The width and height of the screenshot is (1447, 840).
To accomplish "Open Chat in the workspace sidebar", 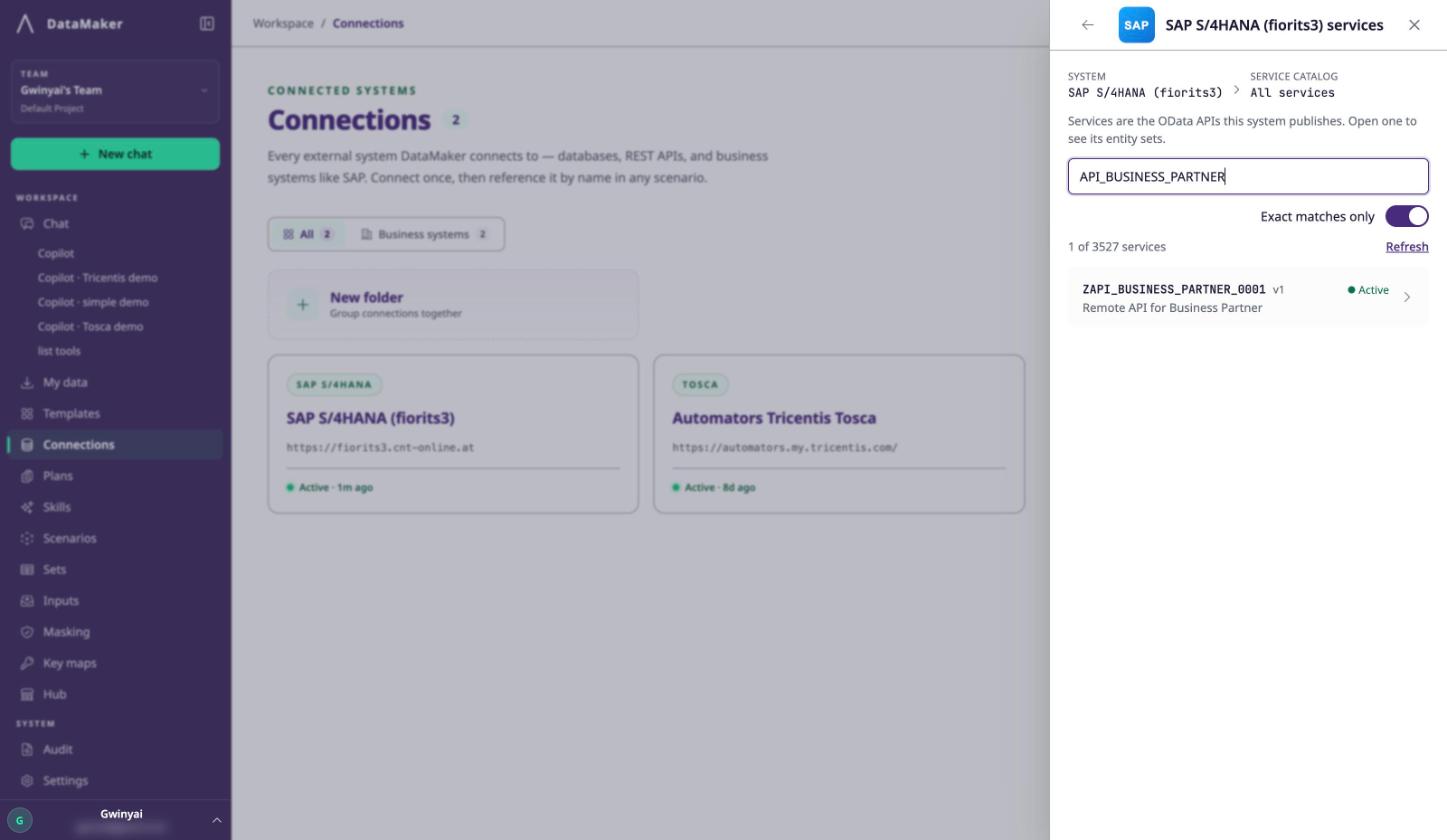I will [x=56, y=224].
